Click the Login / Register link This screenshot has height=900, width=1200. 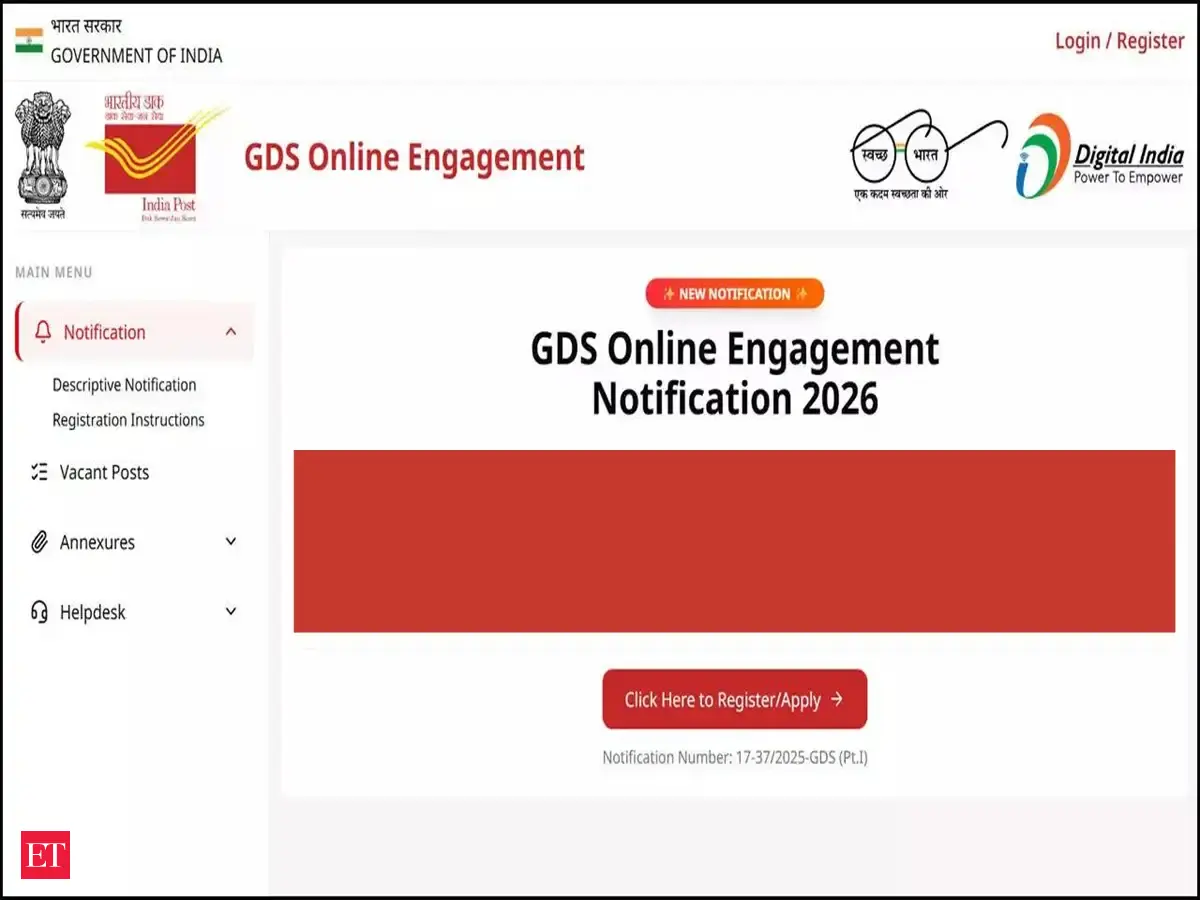(x=1119, y=40)
